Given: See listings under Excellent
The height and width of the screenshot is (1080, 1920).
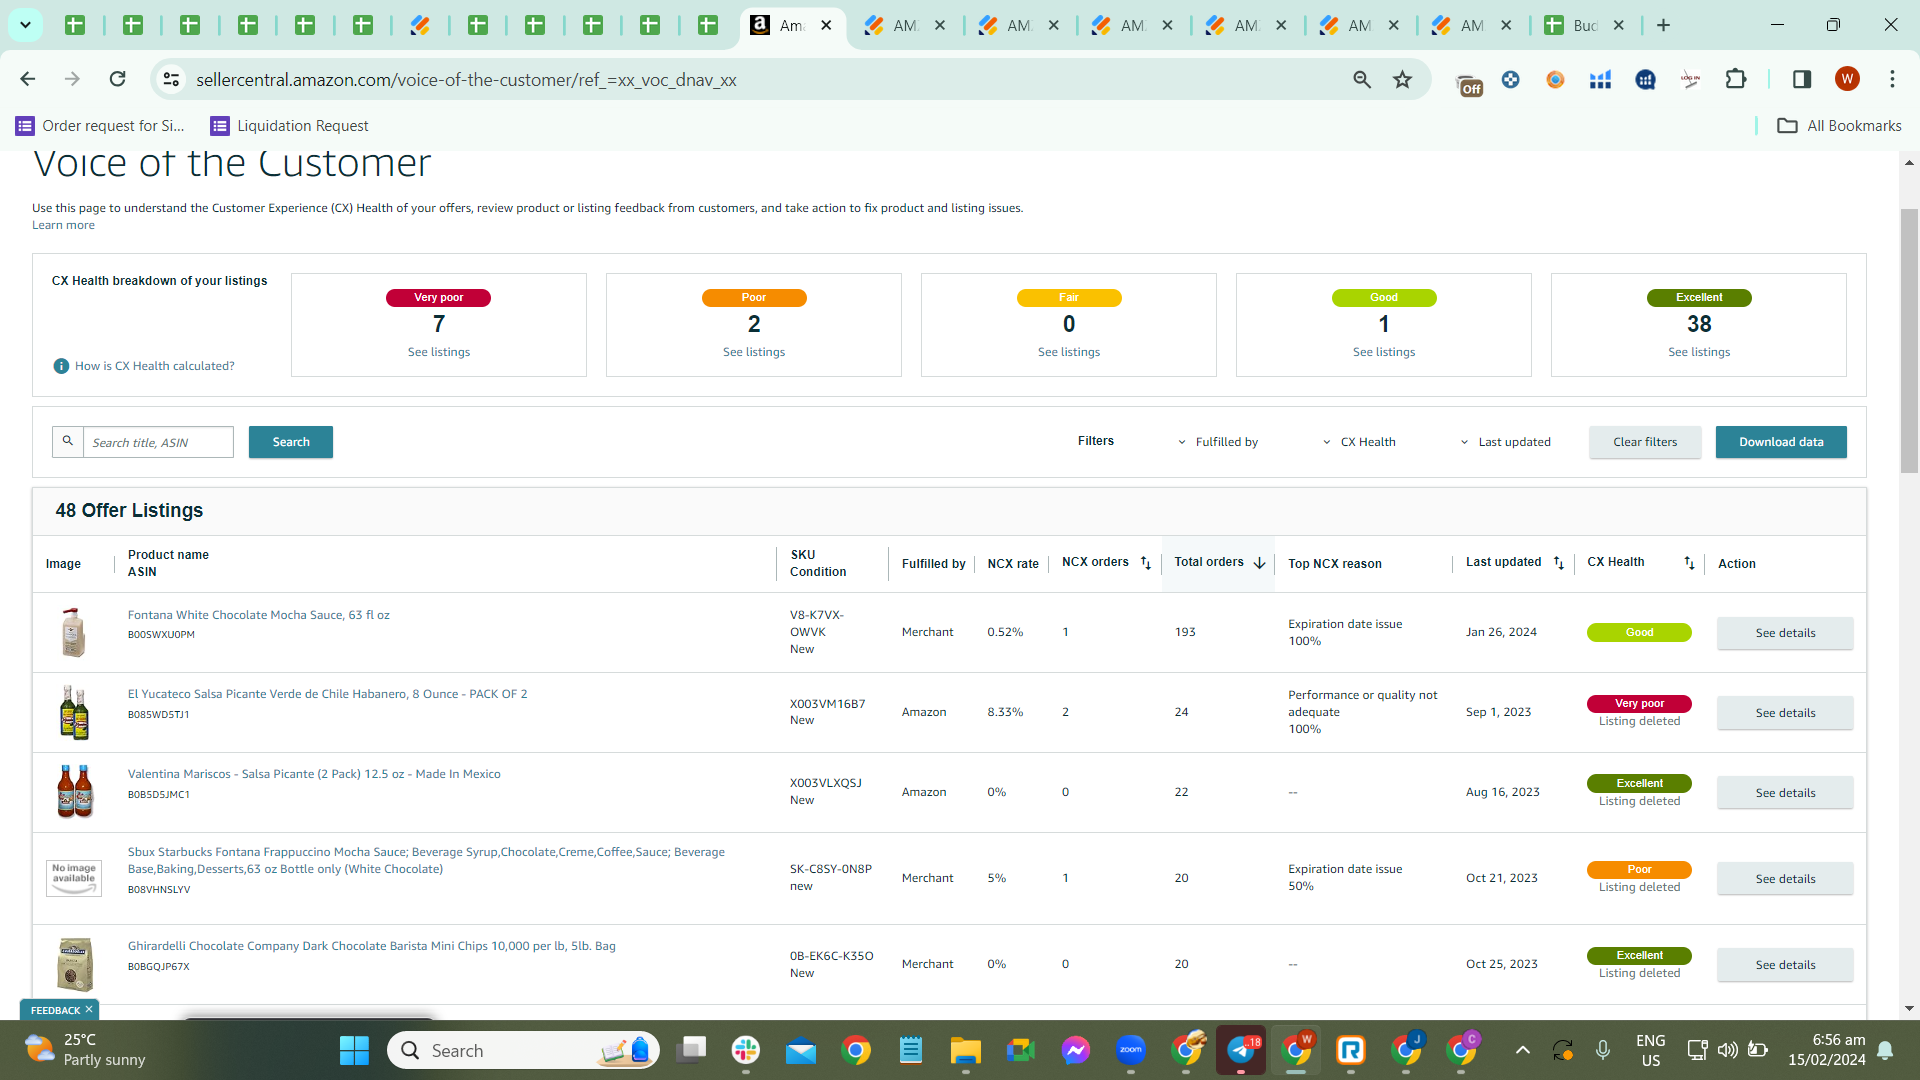Looking at the screenshot, I should tap(1699, 352).
